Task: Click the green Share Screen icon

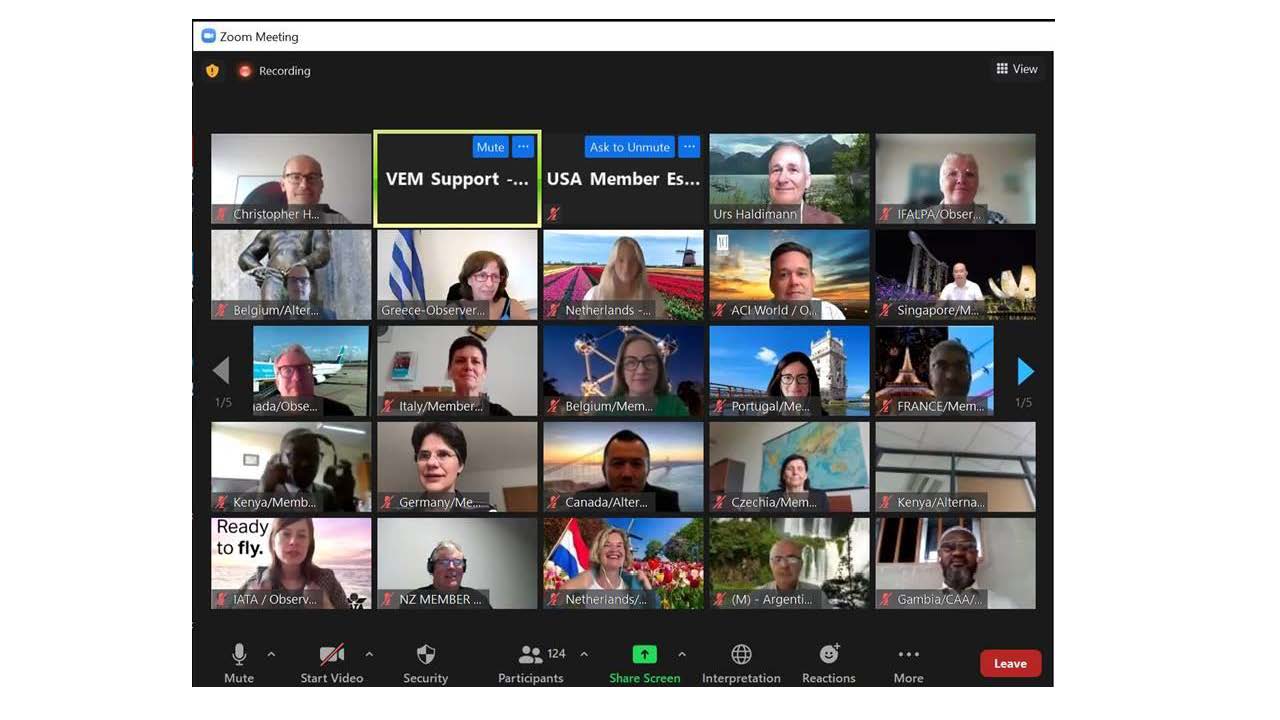Action: [645, 655]
